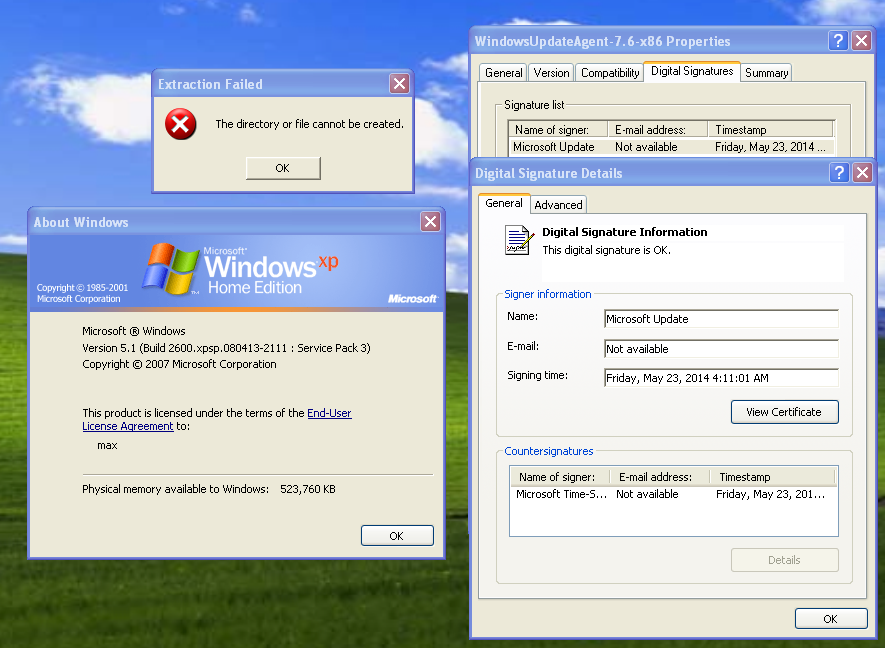Select the Microsoft Time-S... countersignature row

pos(673,494)
